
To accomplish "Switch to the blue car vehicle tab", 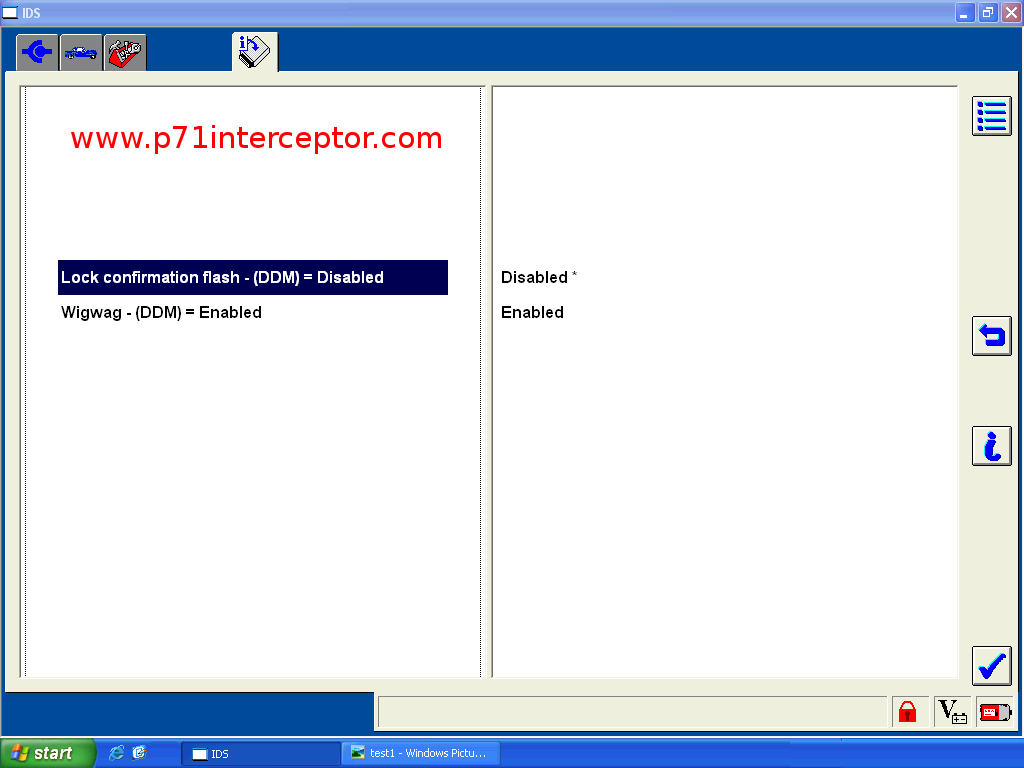I will click(x=81, y=52).
